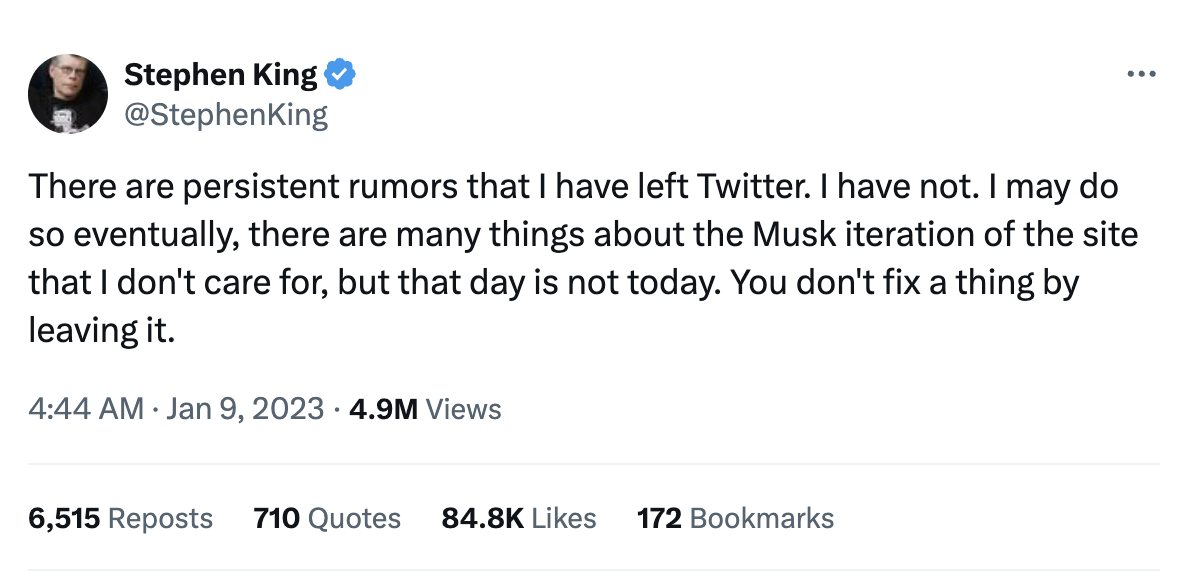1178x572 pixels.
Task: Click the "6,515" repost number
Action: coord(64,518)
